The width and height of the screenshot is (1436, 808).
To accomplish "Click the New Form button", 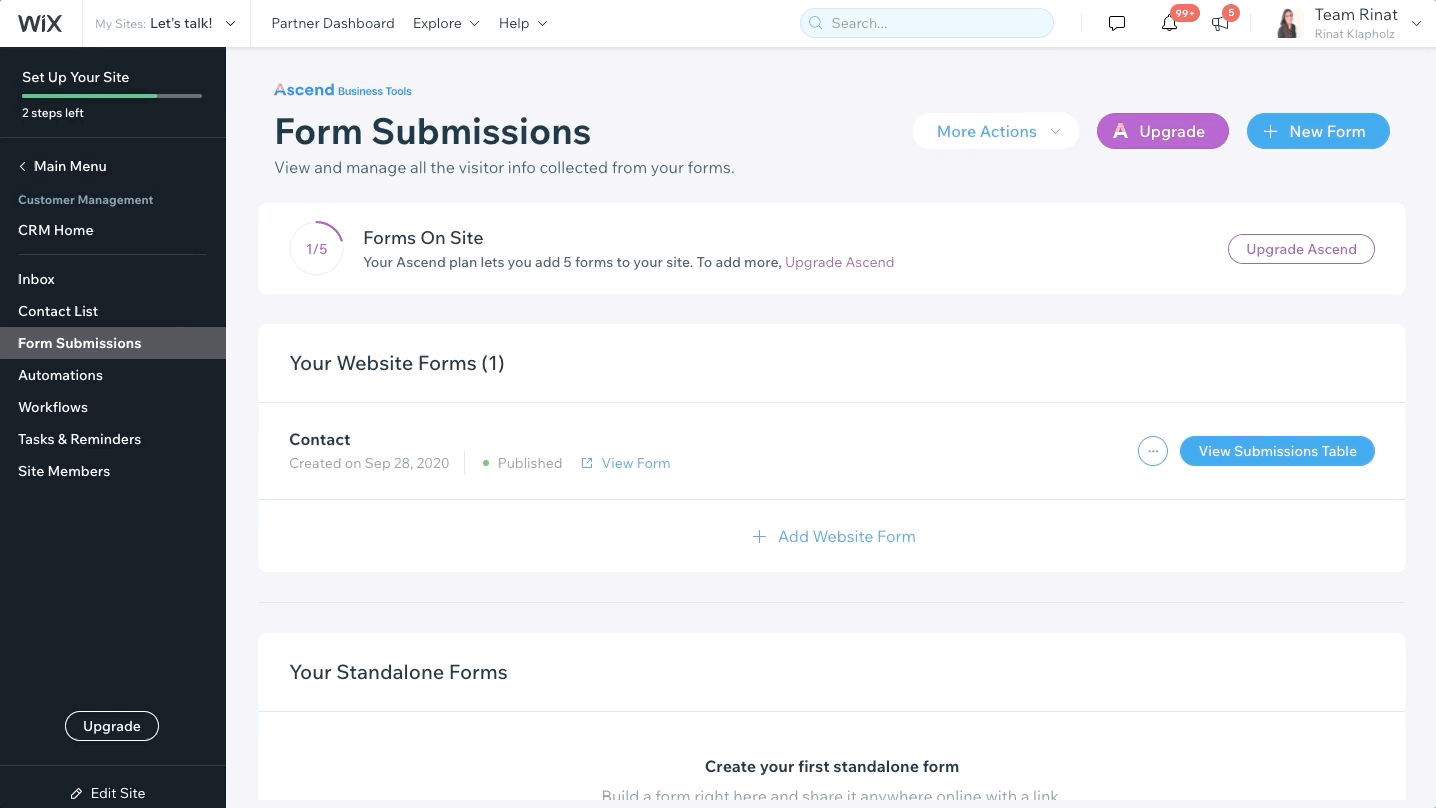I will pos(1318,131).
